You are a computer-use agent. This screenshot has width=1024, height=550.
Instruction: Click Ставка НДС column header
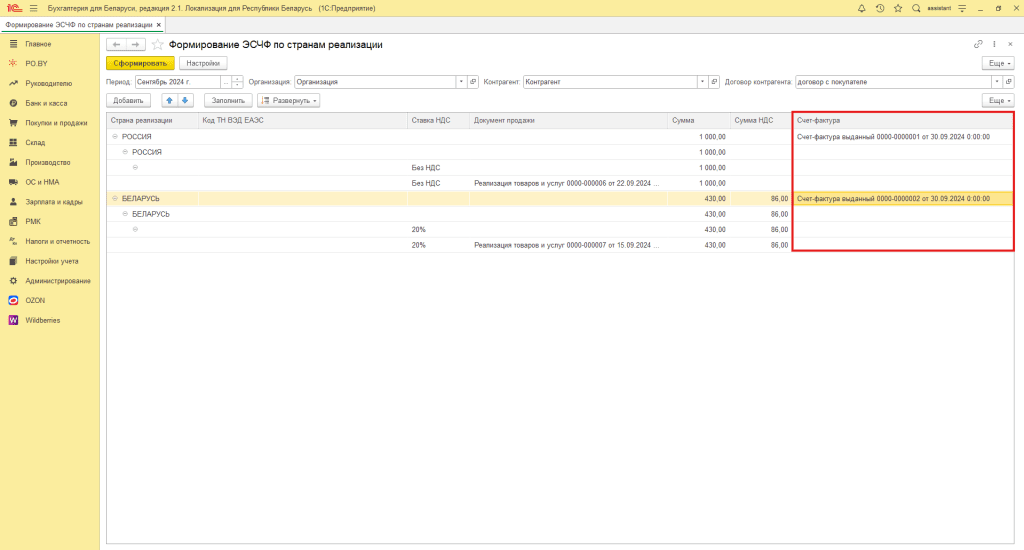click(x=438, y=120)
